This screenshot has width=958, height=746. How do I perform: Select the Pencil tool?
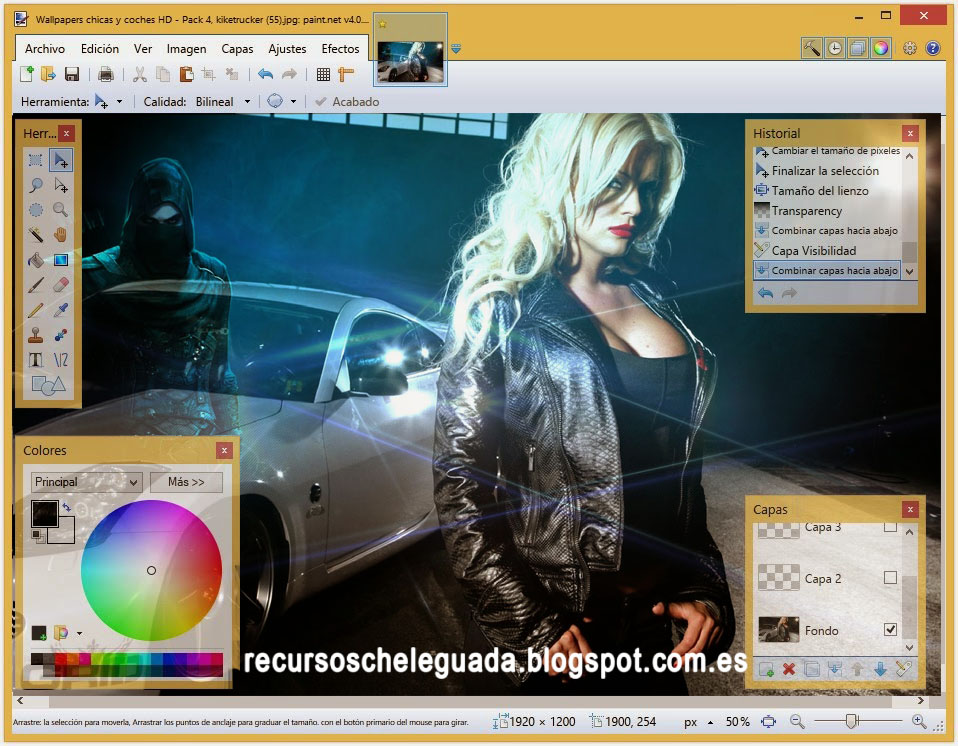click(x=35, y=310)
